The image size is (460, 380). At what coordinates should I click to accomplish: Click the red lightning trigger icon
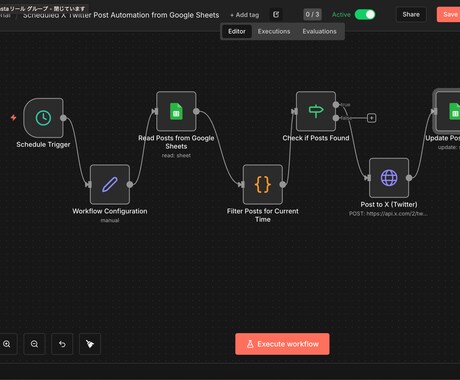pos(13,117)
